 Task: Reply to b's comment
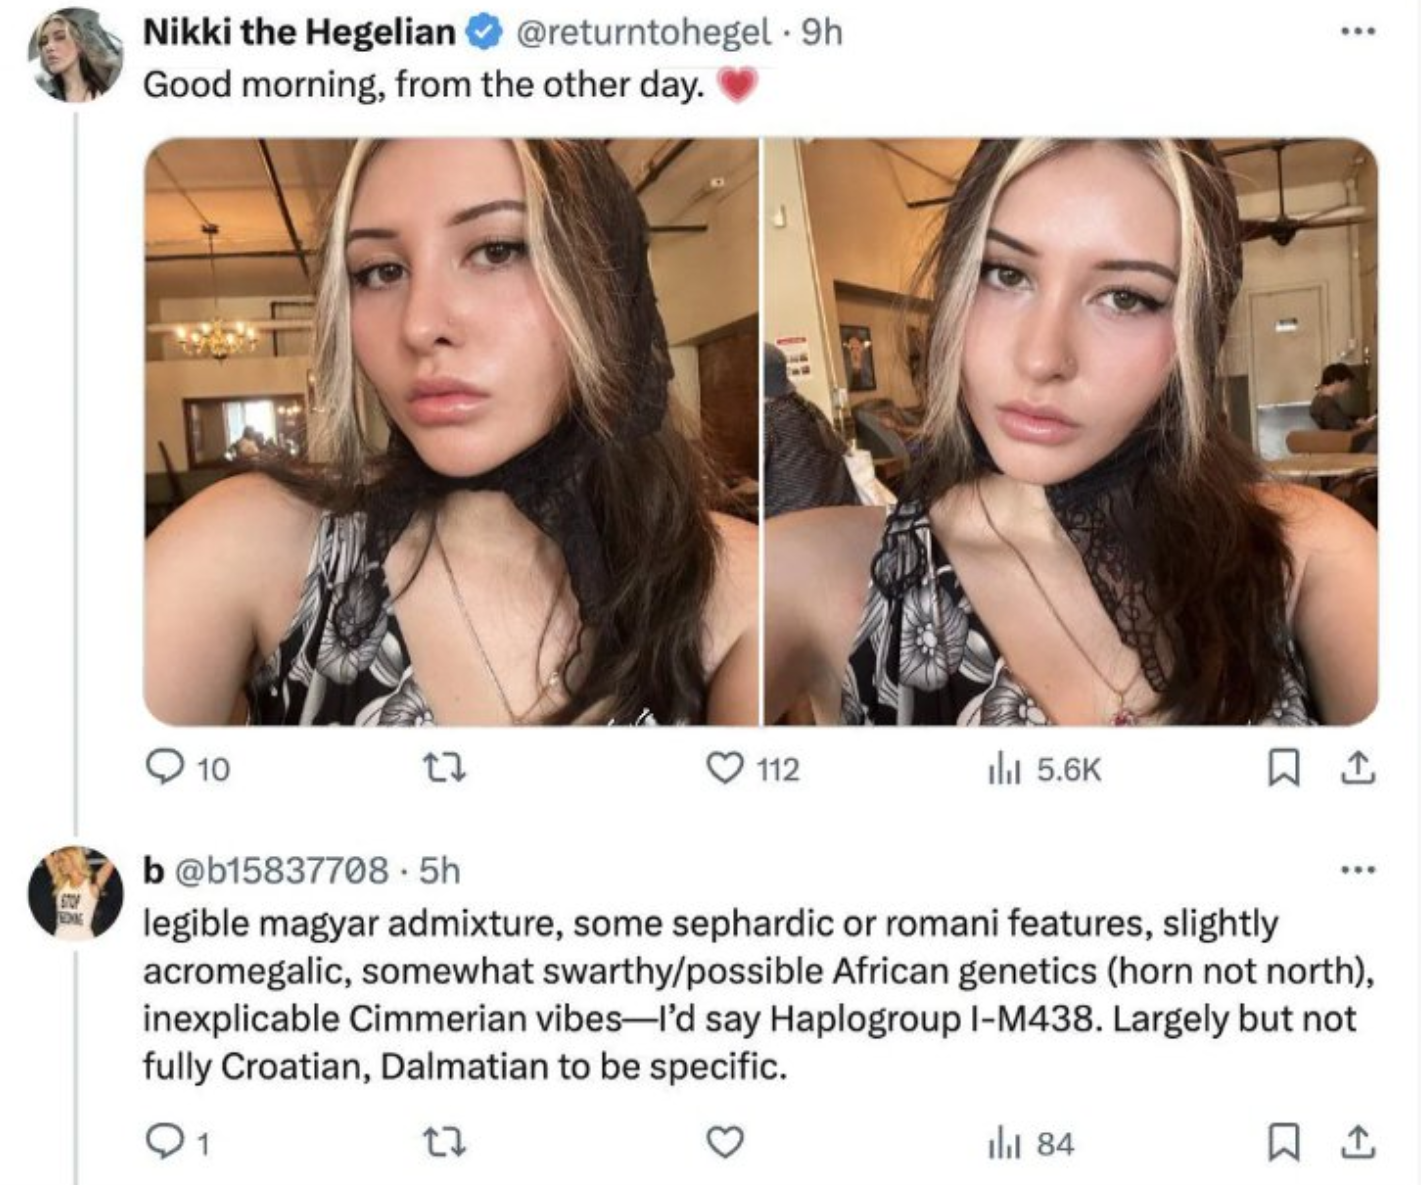[x=162, y=1142]
